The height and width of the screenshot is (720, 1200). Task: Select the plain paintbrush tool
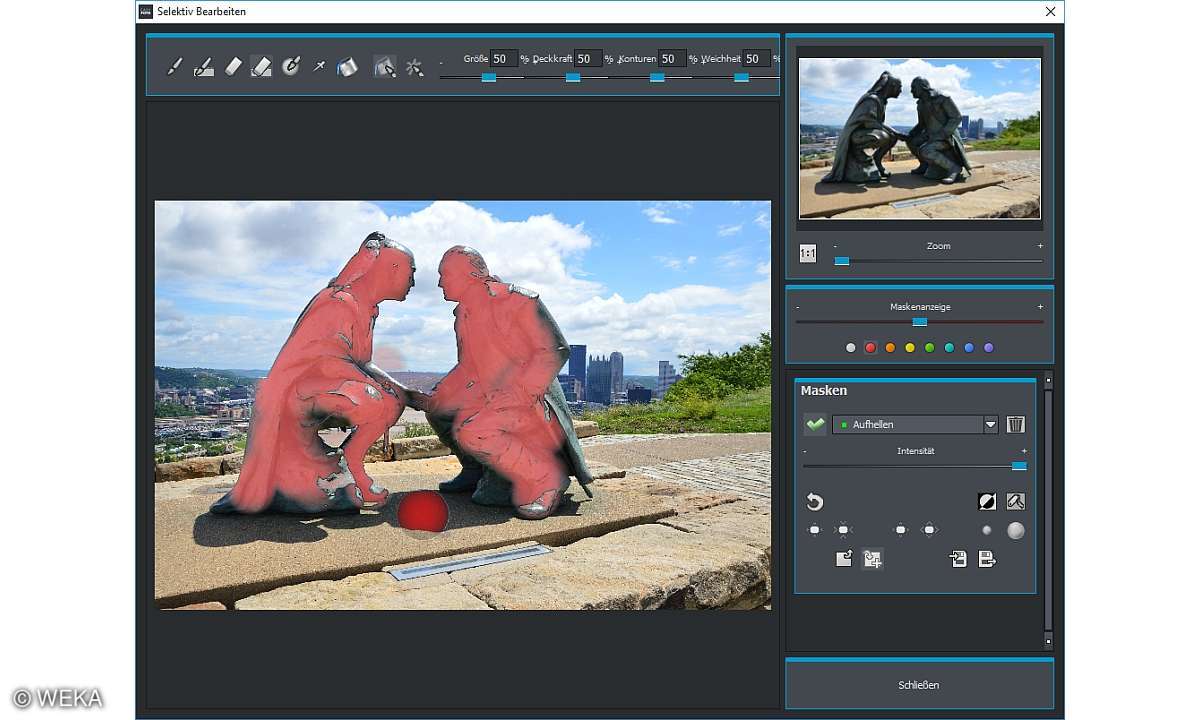pyautogui.click(x=174, y=67)
